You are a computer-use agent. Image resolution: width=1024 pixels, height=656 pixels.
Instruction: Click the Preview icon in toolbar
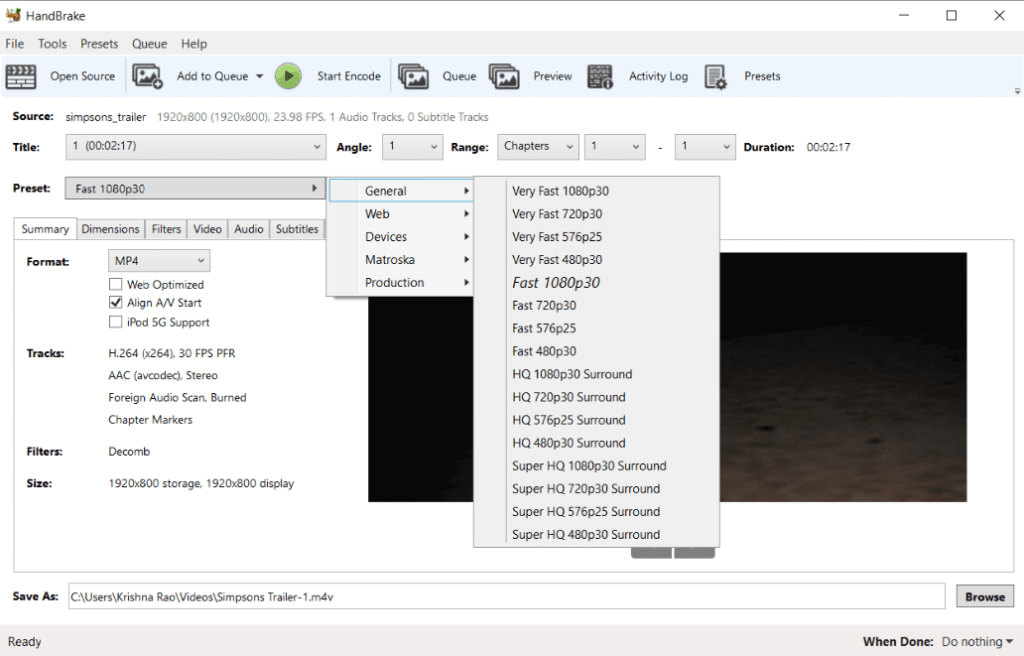[504, 77]
